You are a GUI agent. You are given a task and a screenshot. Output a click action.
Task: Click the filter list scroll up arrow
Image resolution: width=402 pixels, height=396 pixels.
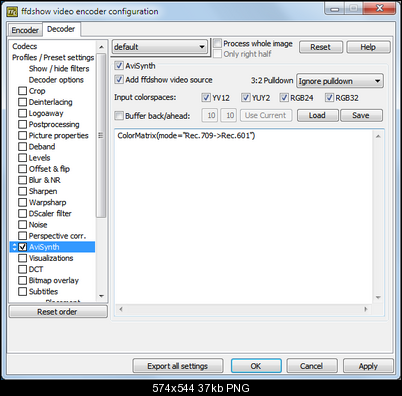point(101,47)
